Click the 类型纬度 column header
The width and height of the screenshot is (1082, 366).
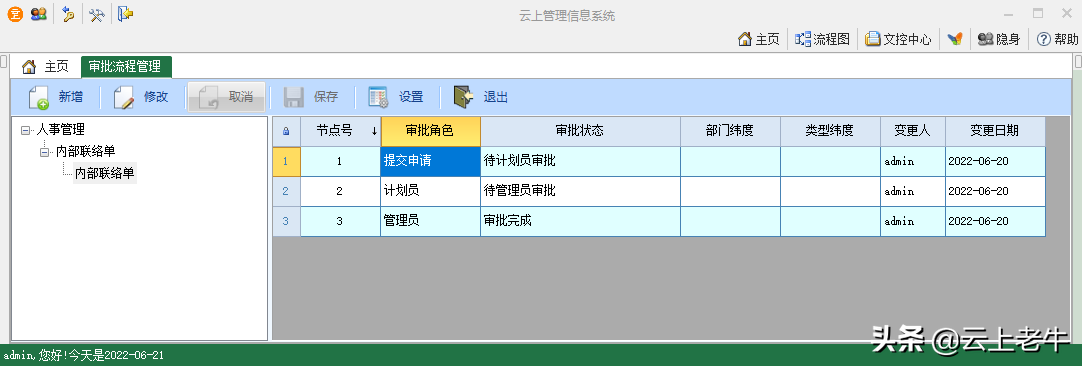click(830, 131)
